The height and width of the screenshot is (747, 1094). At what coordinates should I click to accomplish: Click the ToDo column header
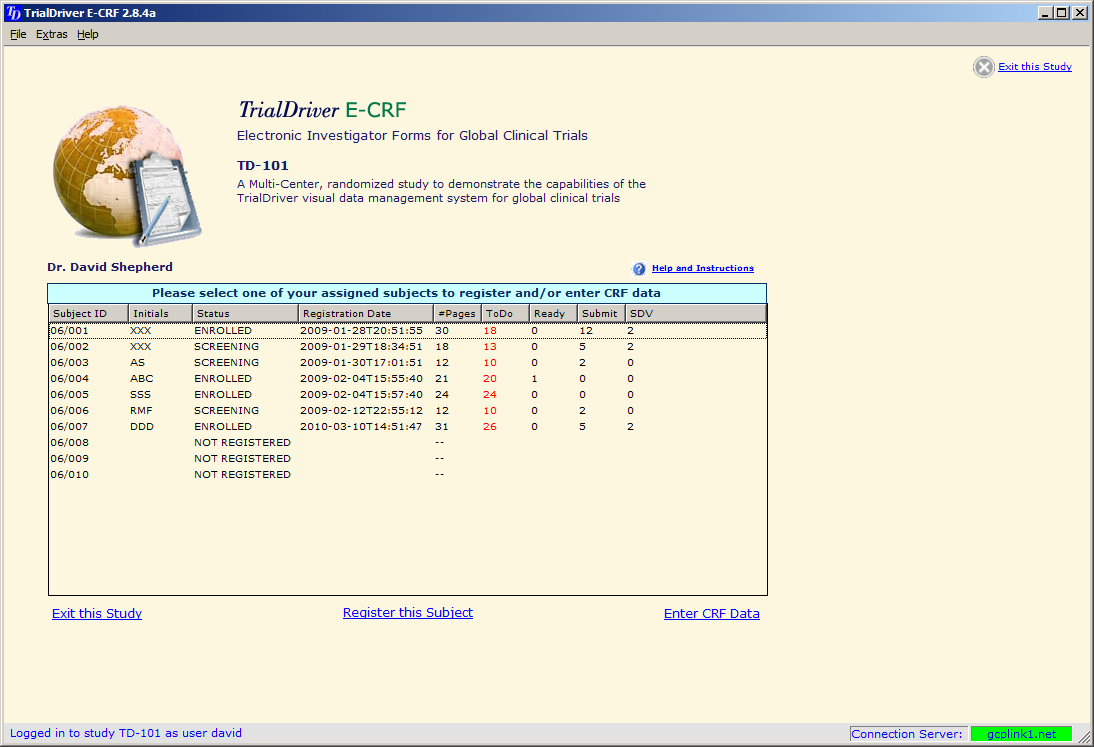pos(505,314)
